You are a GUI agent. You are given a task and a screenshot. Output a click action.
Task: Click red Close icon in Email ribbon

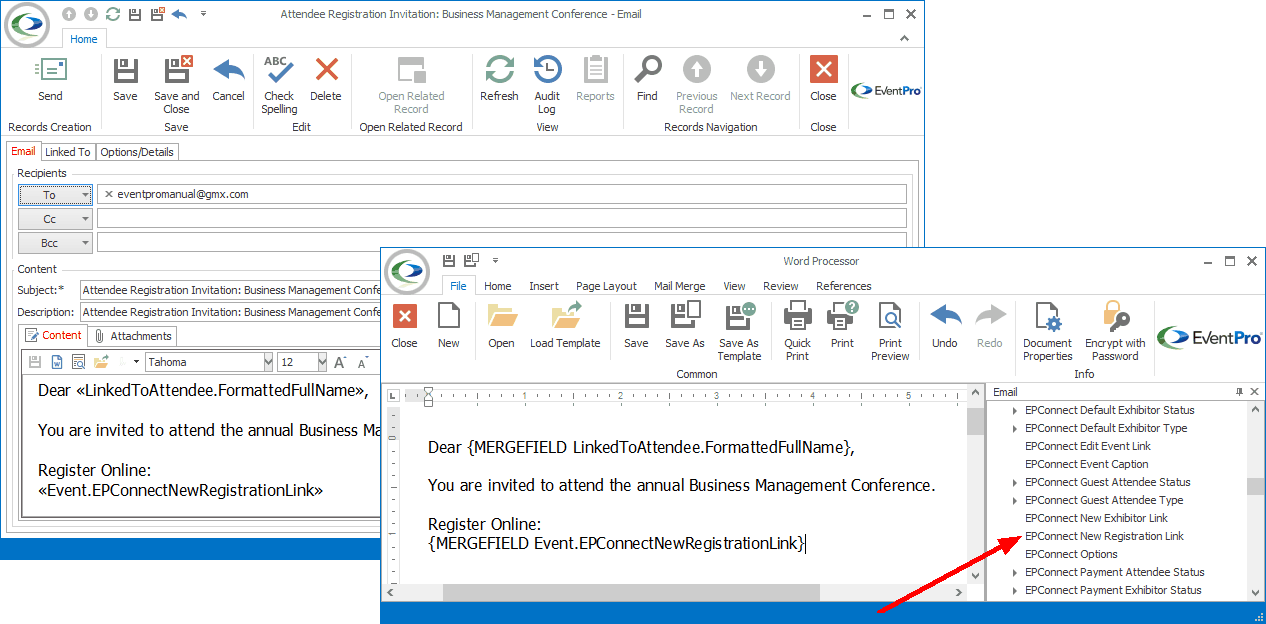pos(823,70)
